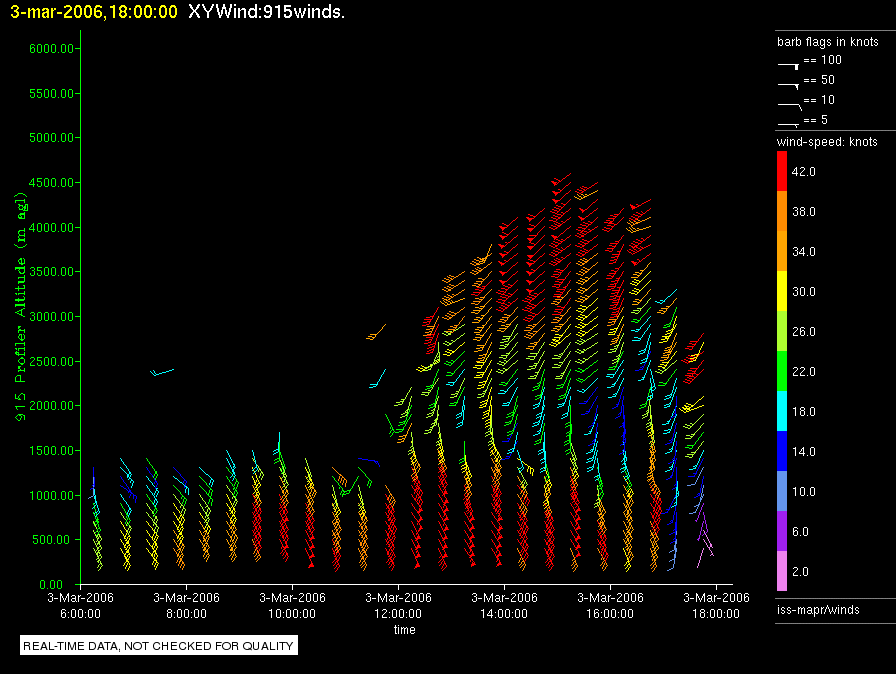Click the 'barb flags in knots' legend header
The height and width of the screenshot is (674, 896).
827,42
